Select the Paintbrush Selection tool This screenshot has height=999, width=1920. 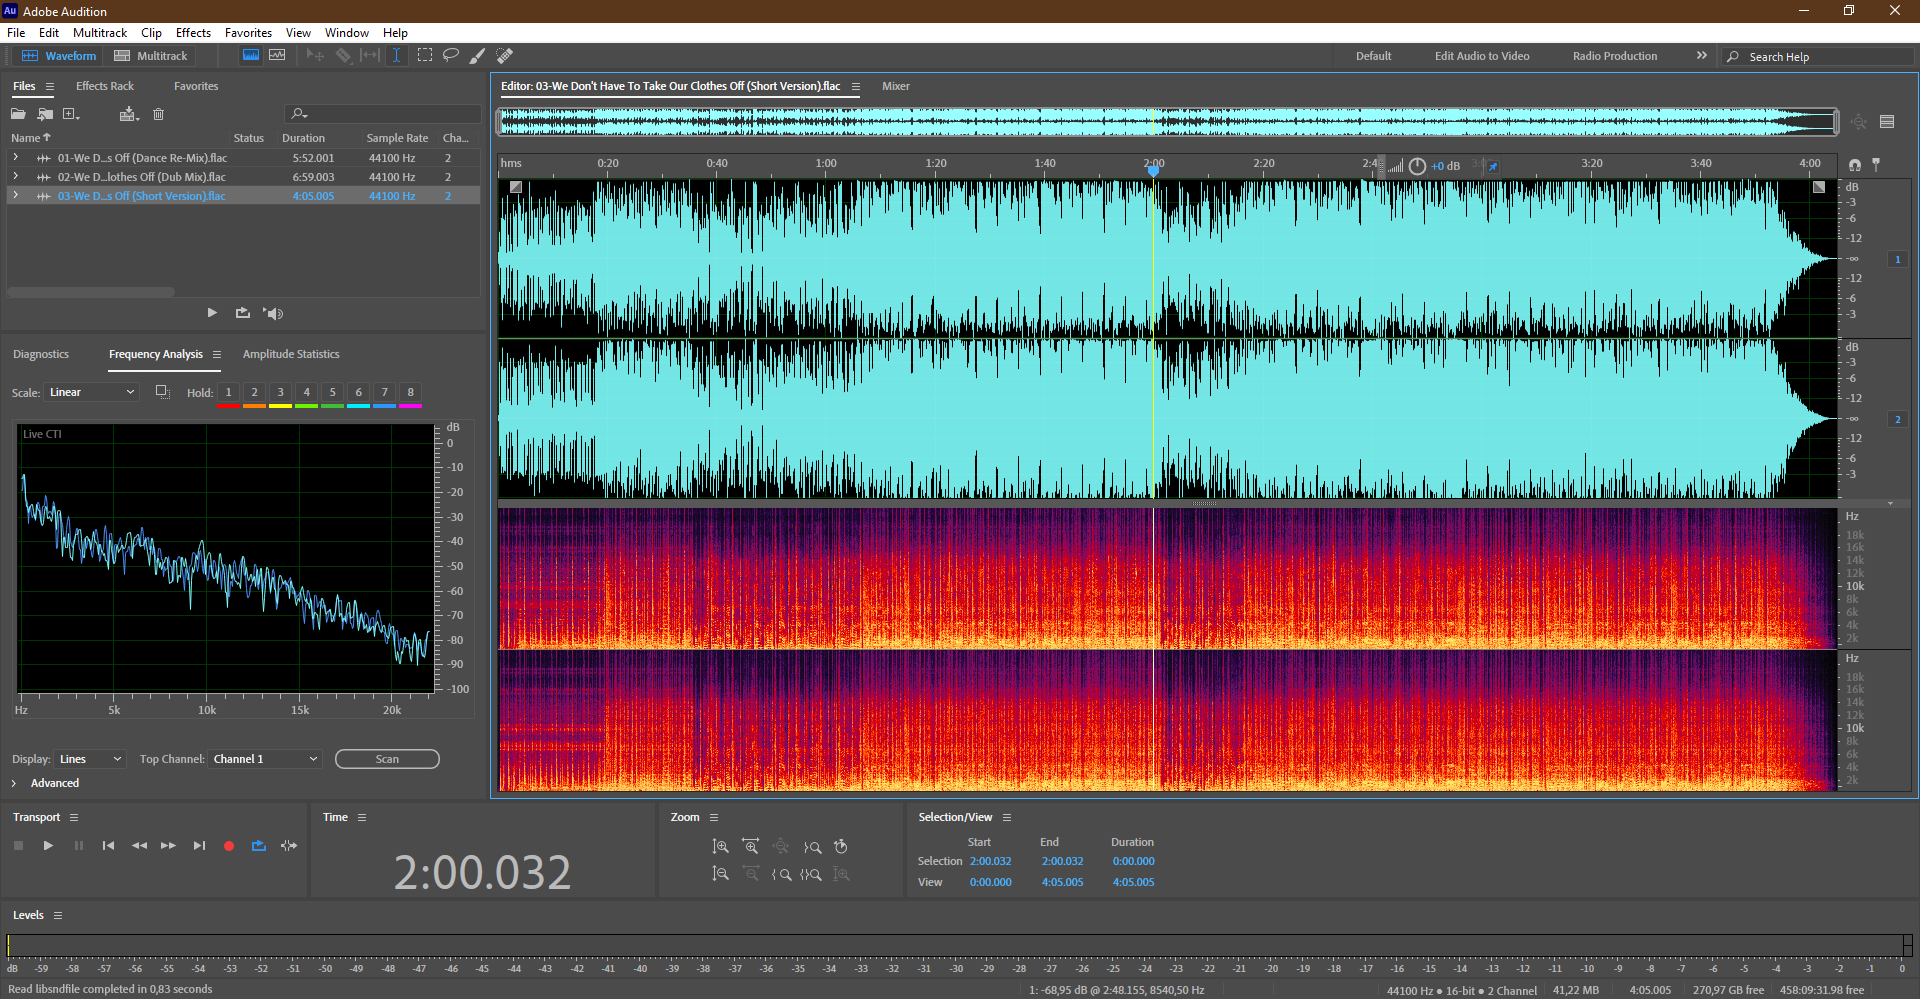pyautogui.click(x=478, y=56)
